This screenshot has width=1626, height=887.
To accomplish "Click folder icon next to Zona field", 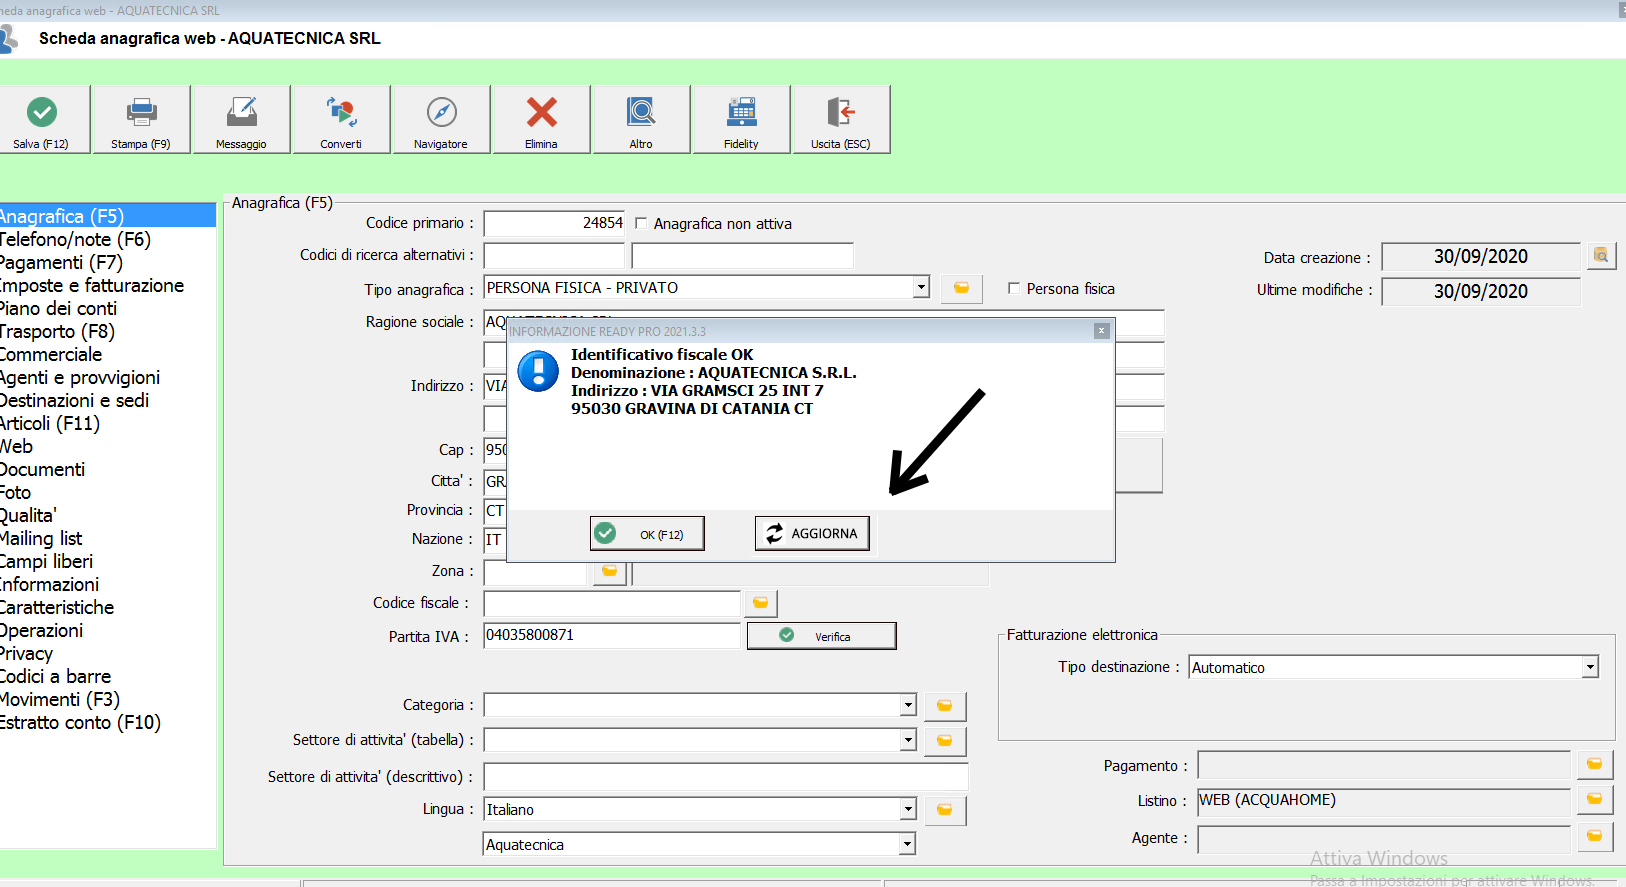I will 610,572.
